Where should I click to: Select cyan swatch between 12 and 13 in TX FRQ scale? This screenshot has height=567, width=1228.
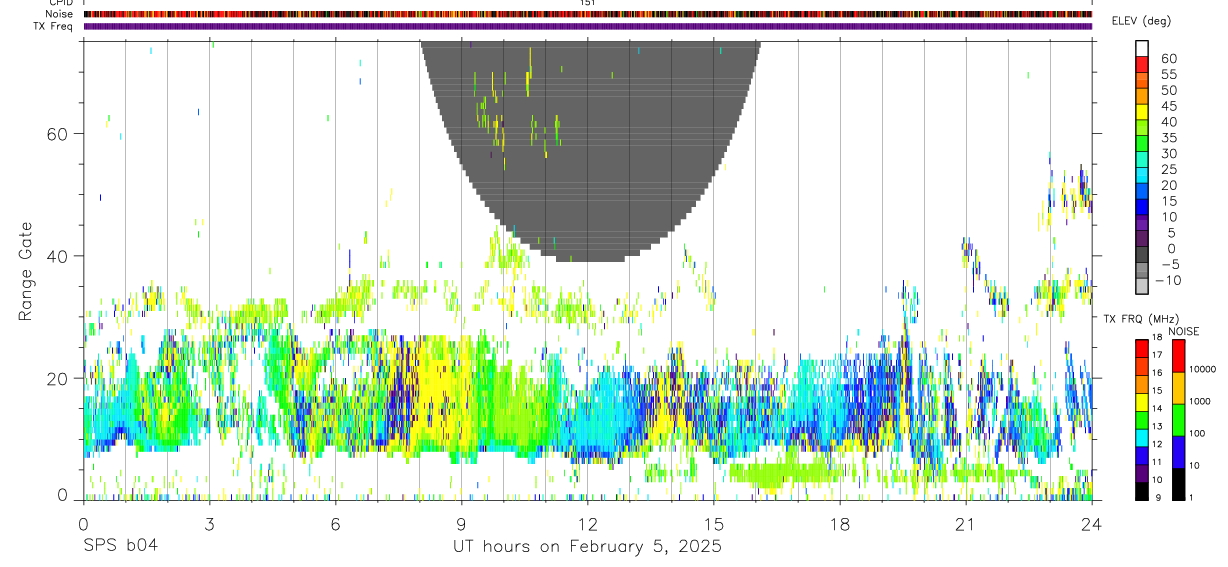1142,438
